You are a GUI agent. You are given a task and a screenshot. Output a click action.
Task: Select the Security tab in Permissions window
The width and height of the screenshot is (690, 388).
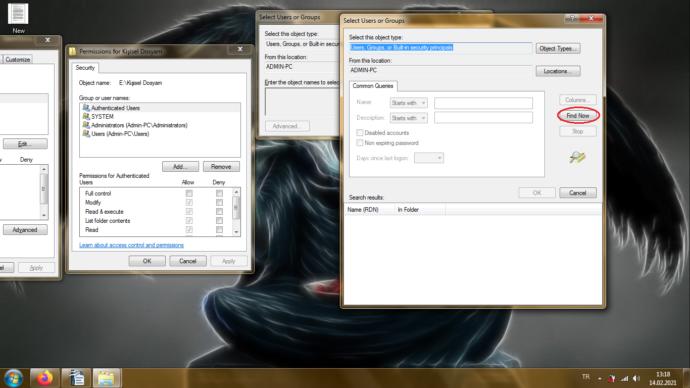click(x=85, y=68)
